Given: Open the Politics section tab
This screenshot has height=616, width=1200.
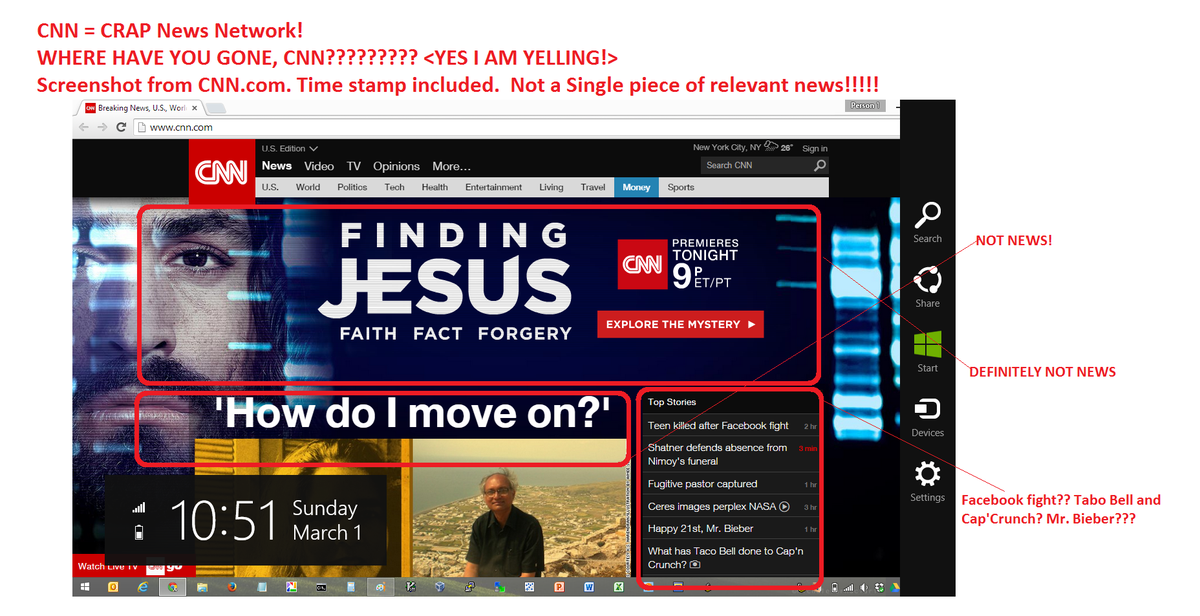Looking at the screenshot, I should tap(352, 187).
